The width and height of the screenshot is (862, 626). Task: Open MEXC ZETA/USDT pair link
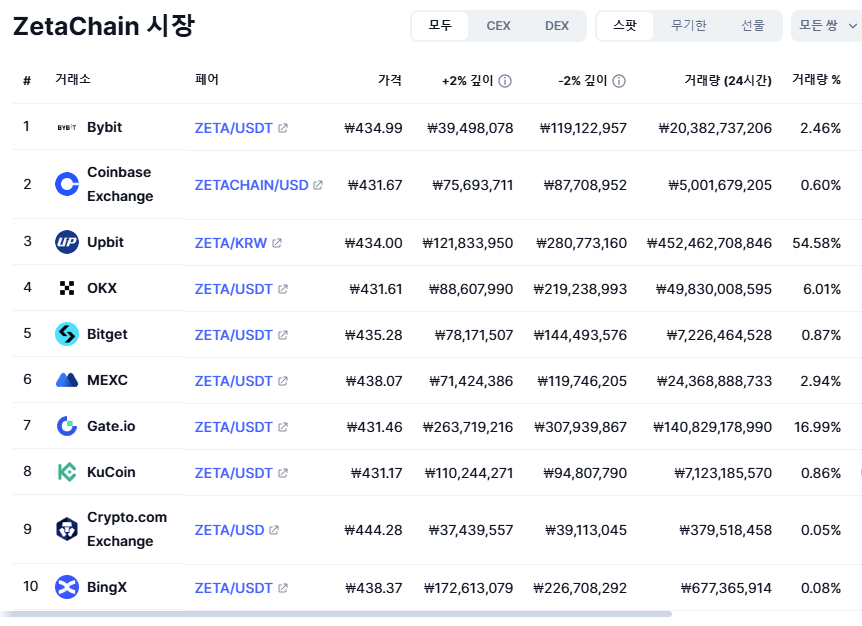(233, 381)
